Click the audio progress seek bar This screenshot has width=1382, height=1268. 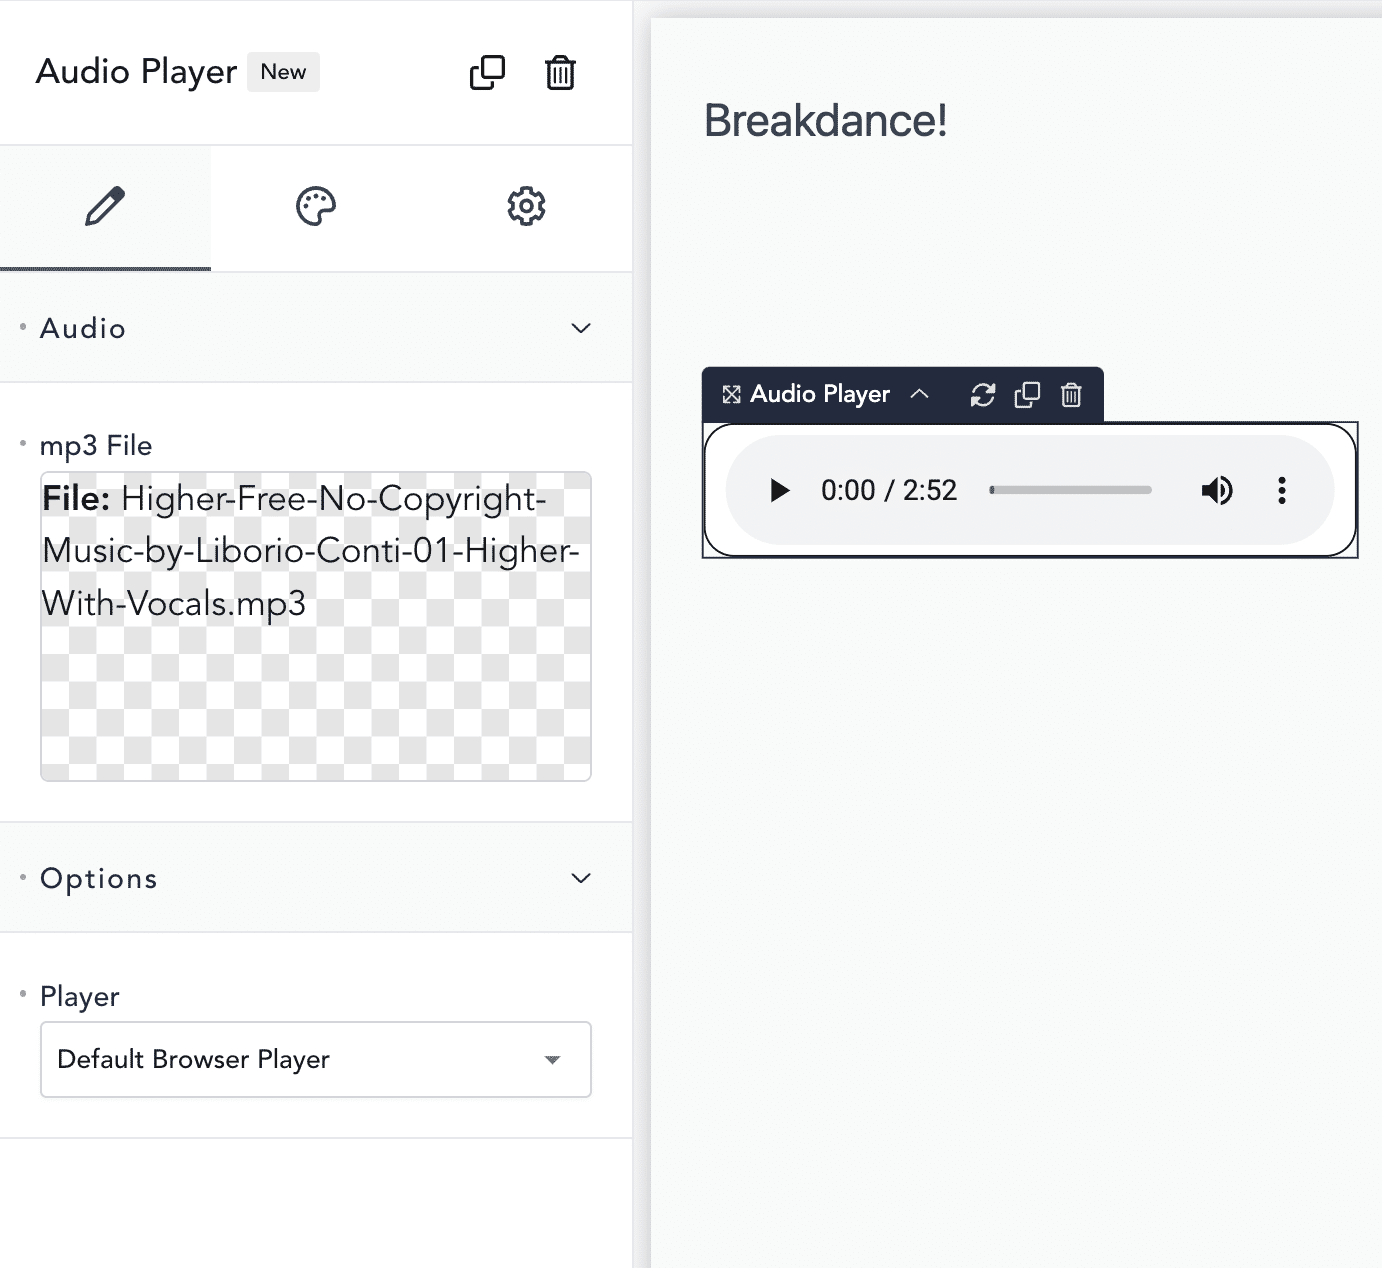pos(1071,490)
